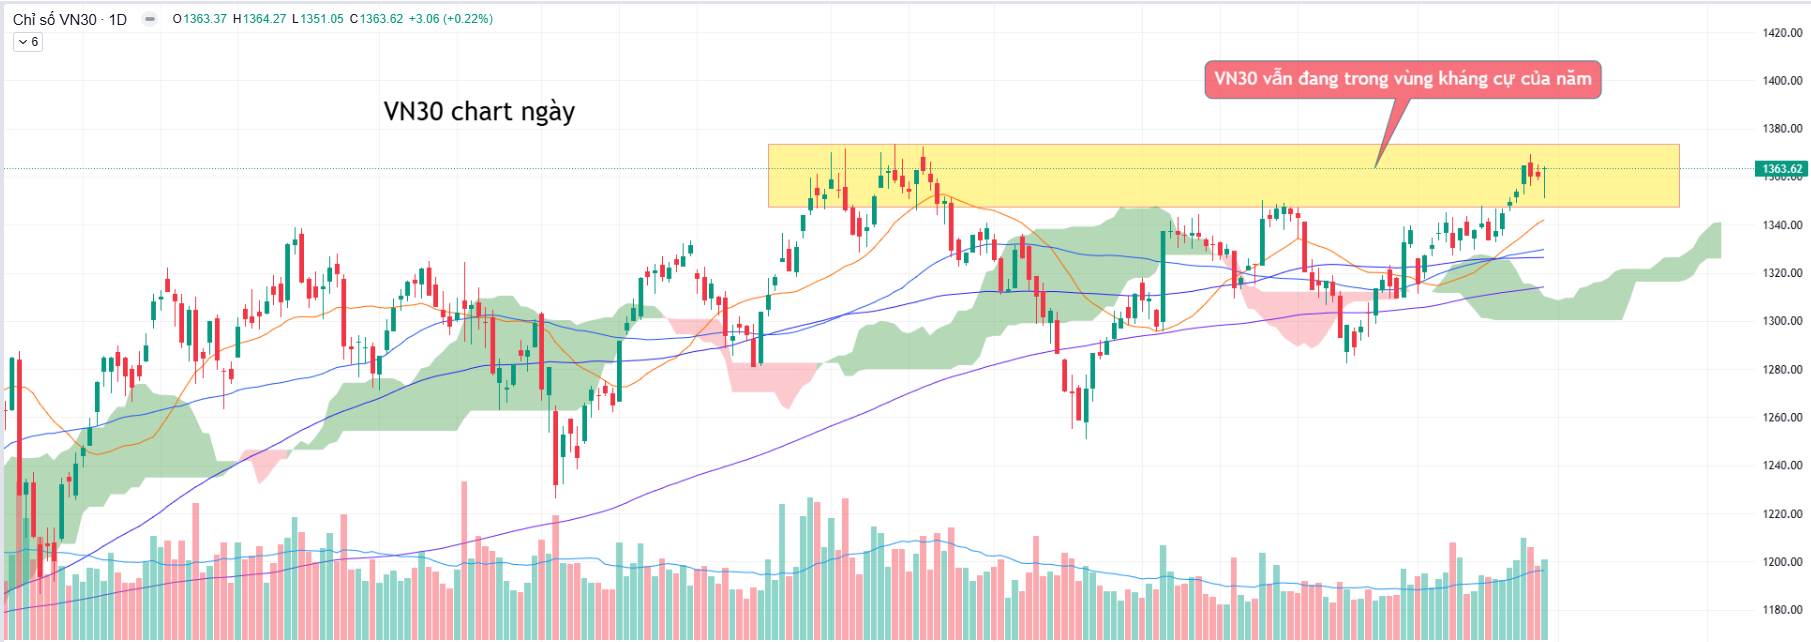1811x642 pixels.
Task: Click the low price value 1351.05
Action: coord(322,19)
